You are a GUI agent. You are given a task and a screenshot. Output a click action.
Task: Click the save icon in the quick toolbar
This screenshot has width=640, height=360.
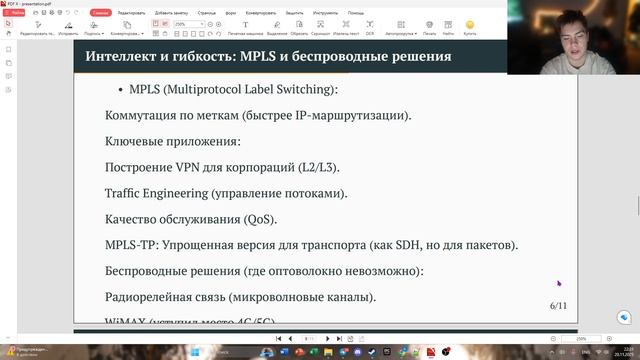click(44, 13)
